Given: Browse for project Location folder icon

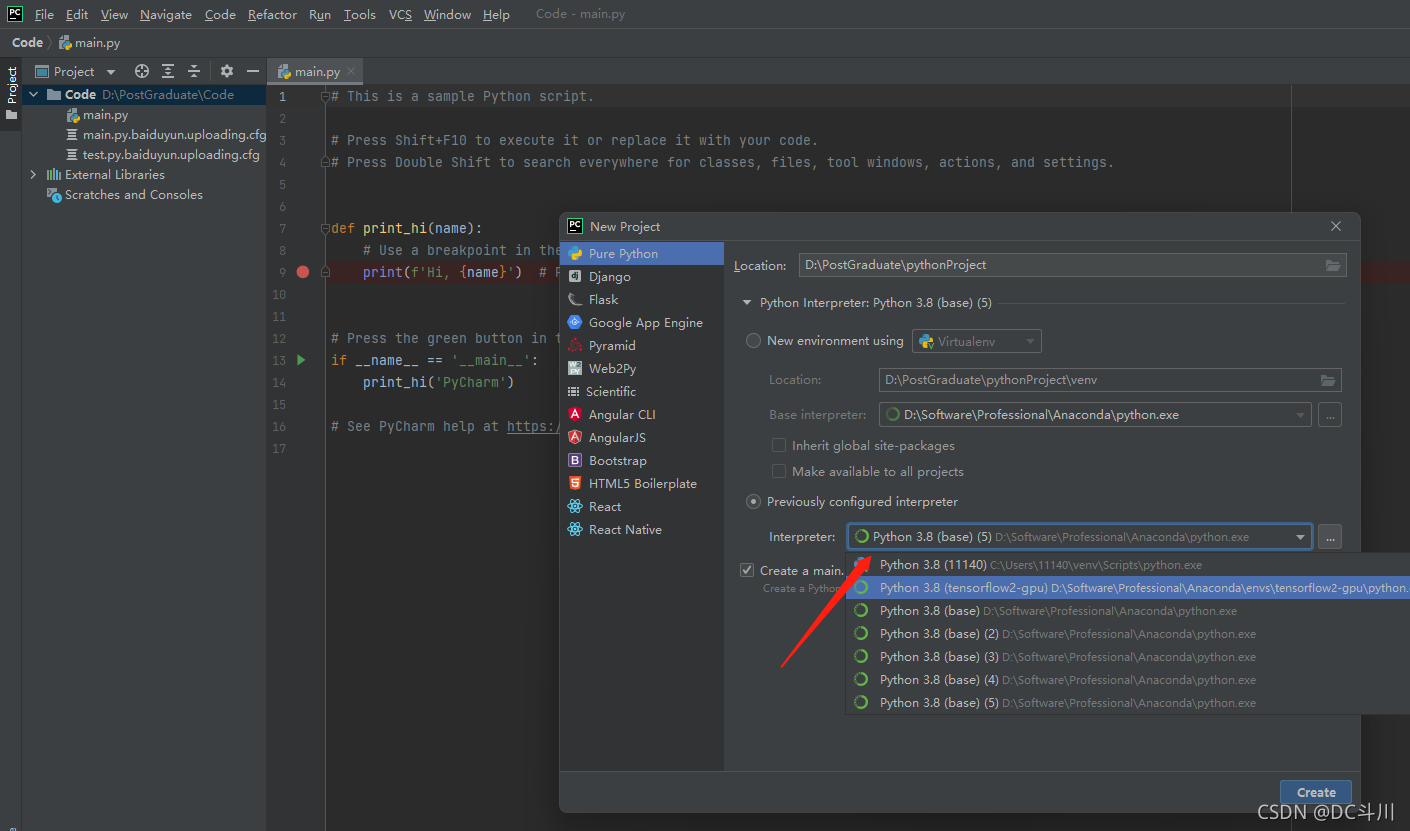Looking at the screenshot, I should tap(1332, 265).
